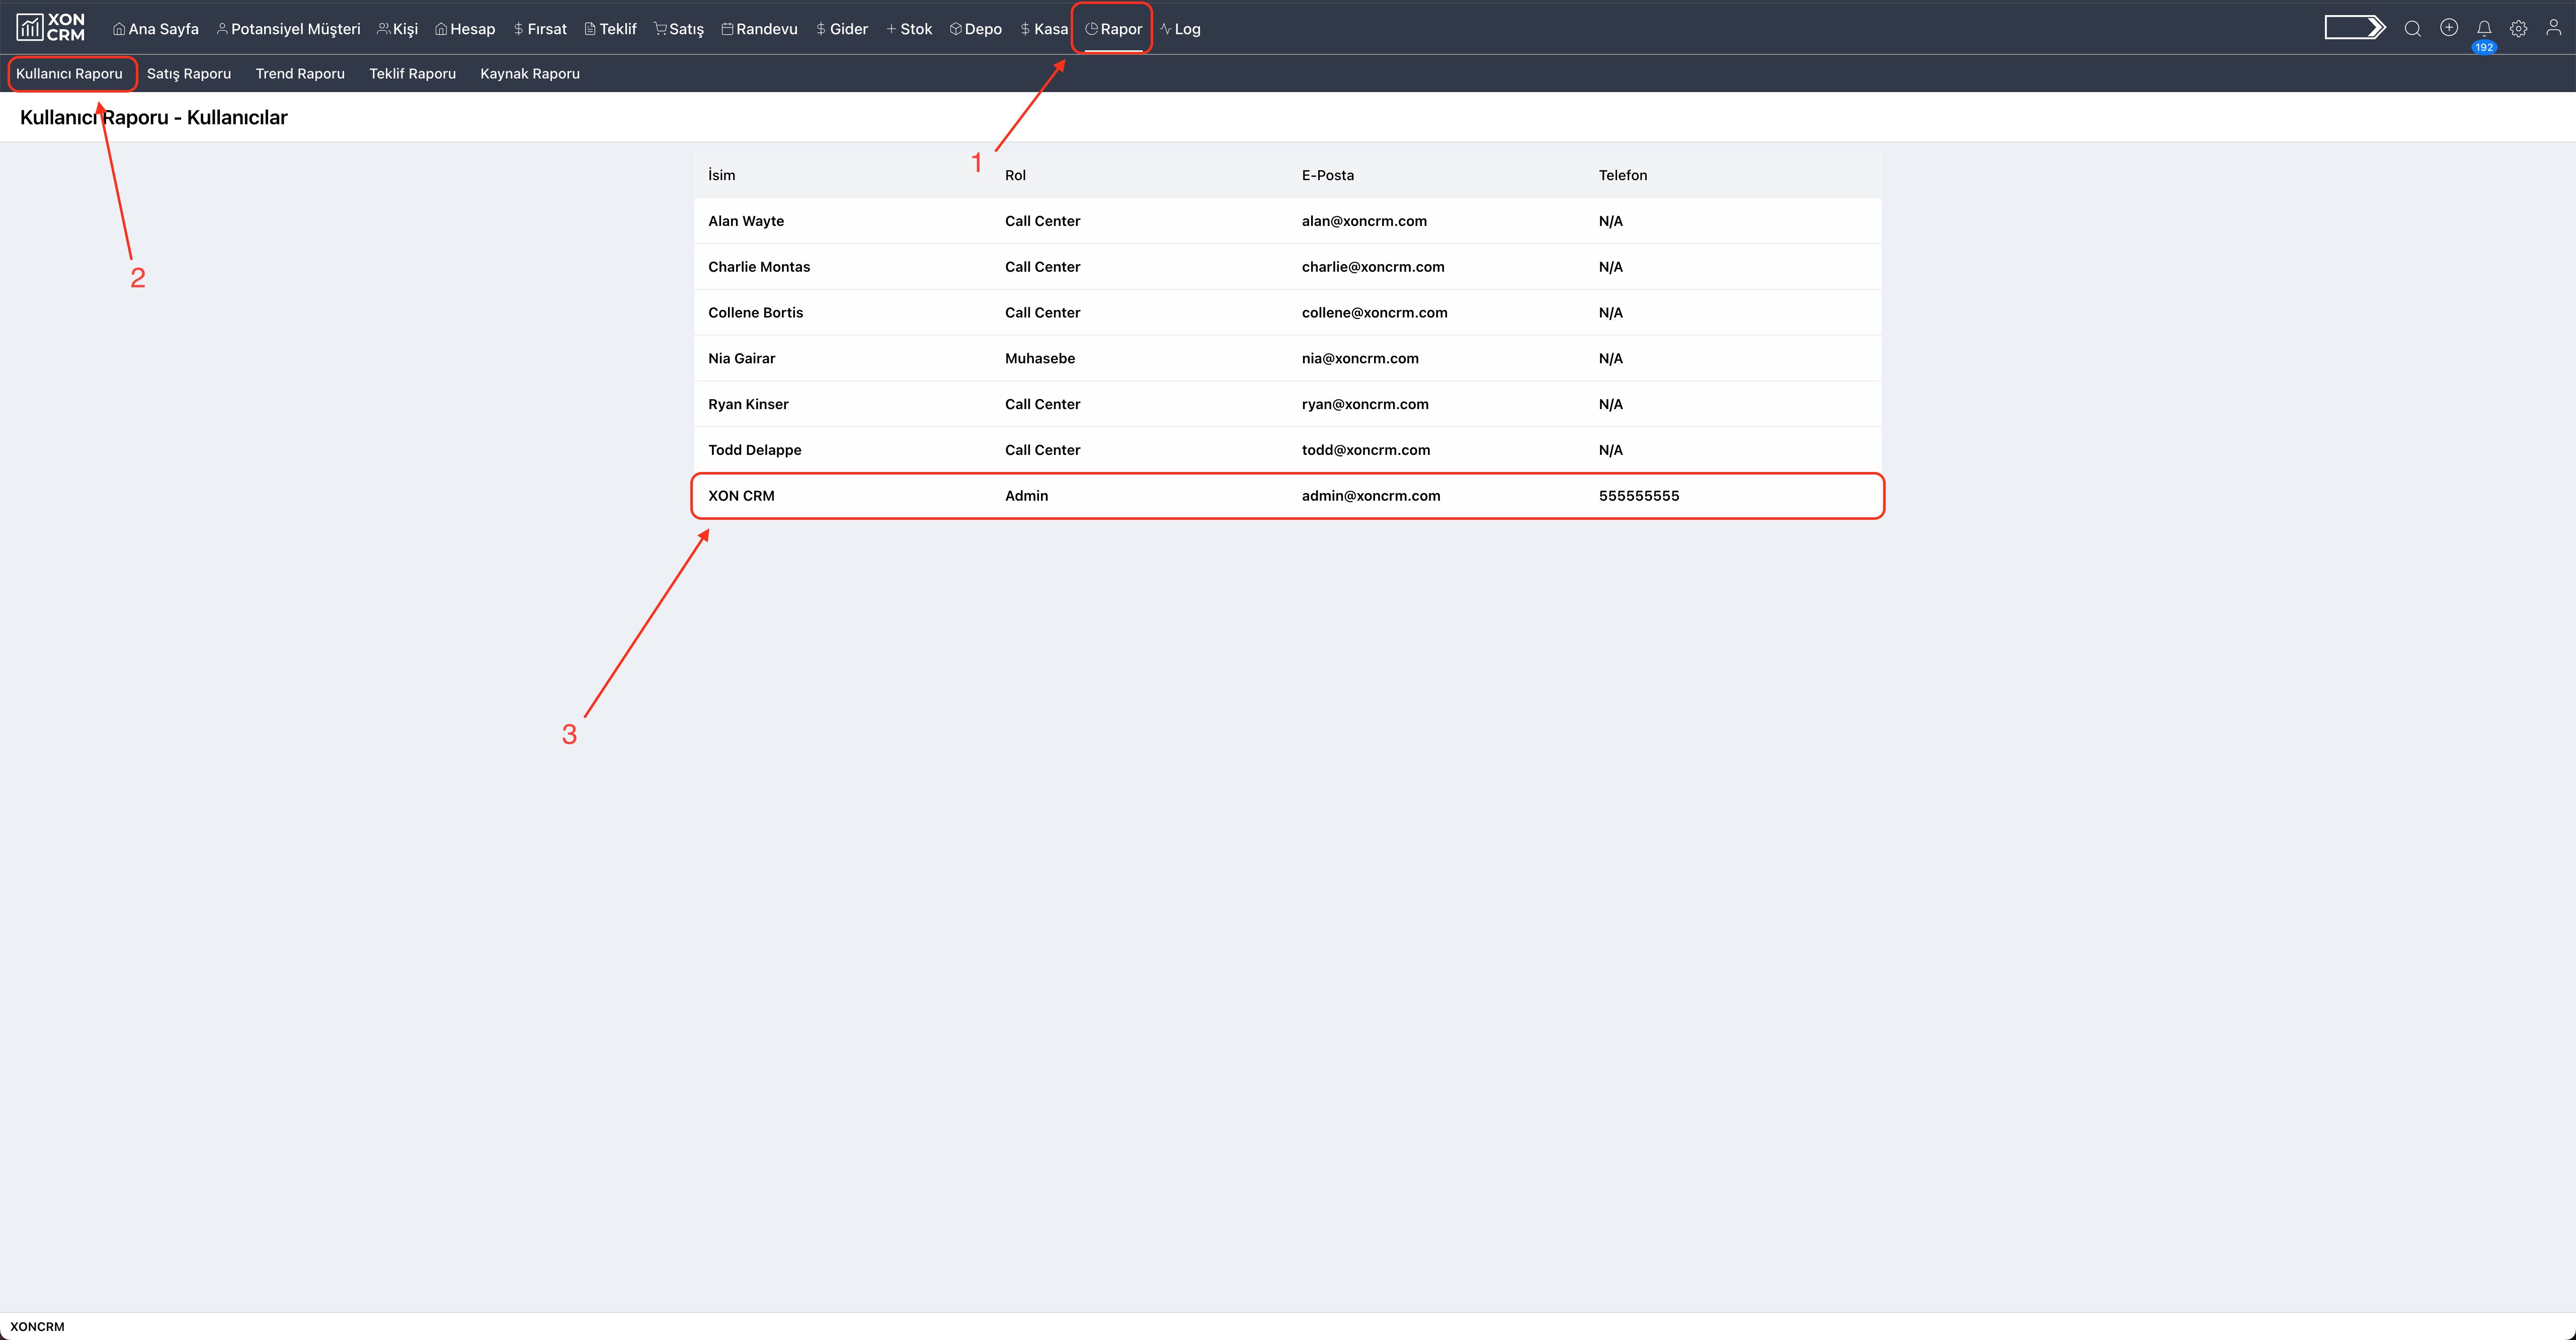Click the nia@xoncrm.com email
The height and width of the screenshot is (1340, 2576).
[x=1360, y=359]
